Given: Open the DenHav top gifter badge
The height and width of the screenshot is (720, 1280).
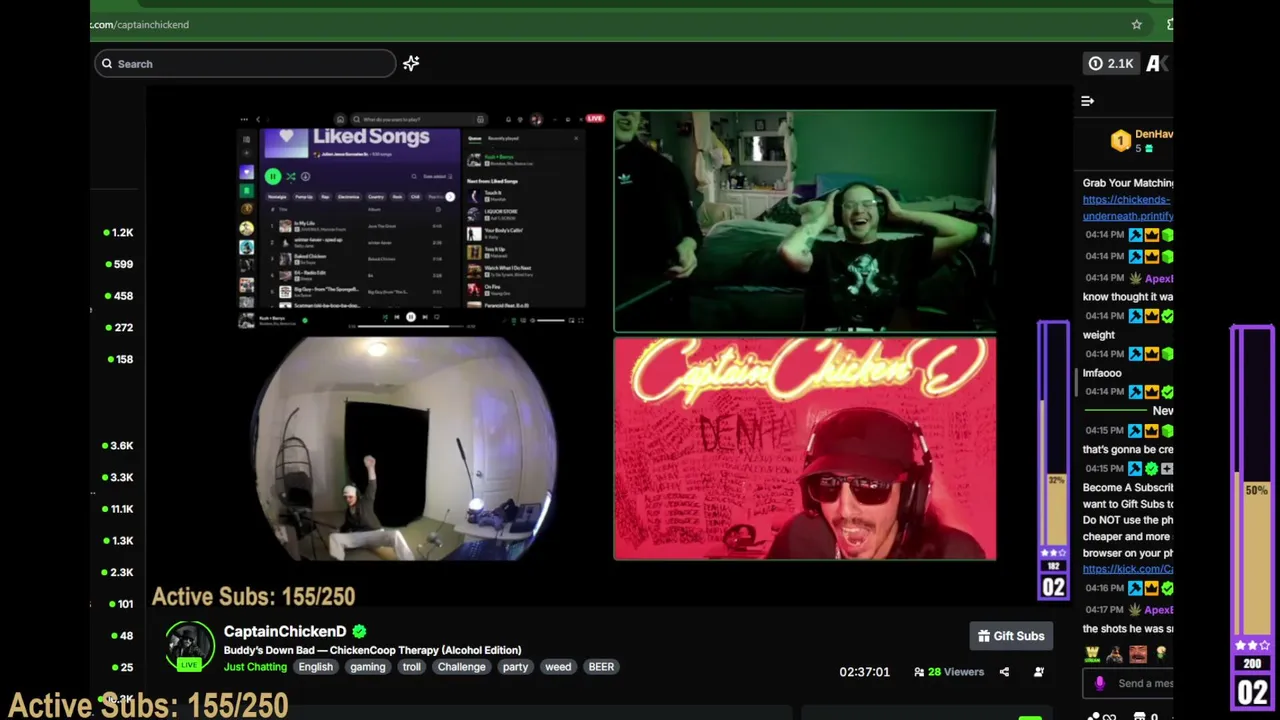Looking at the screenshot, I should (1120, 141).
